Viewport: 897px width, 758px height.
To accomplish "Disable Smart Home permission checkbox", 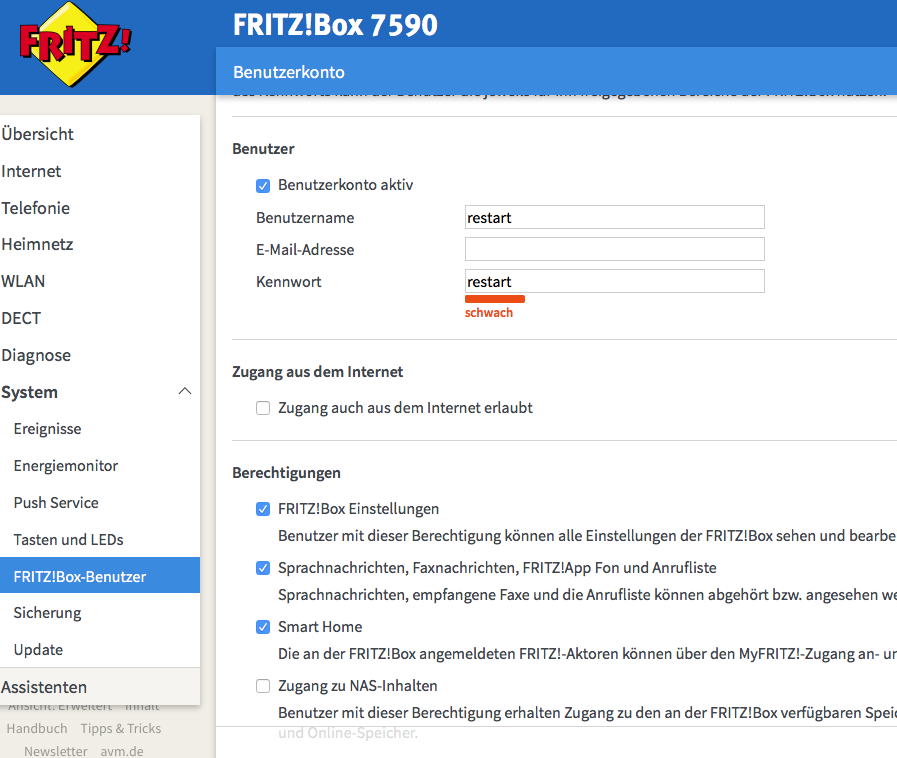I will [x=263, y=627].
